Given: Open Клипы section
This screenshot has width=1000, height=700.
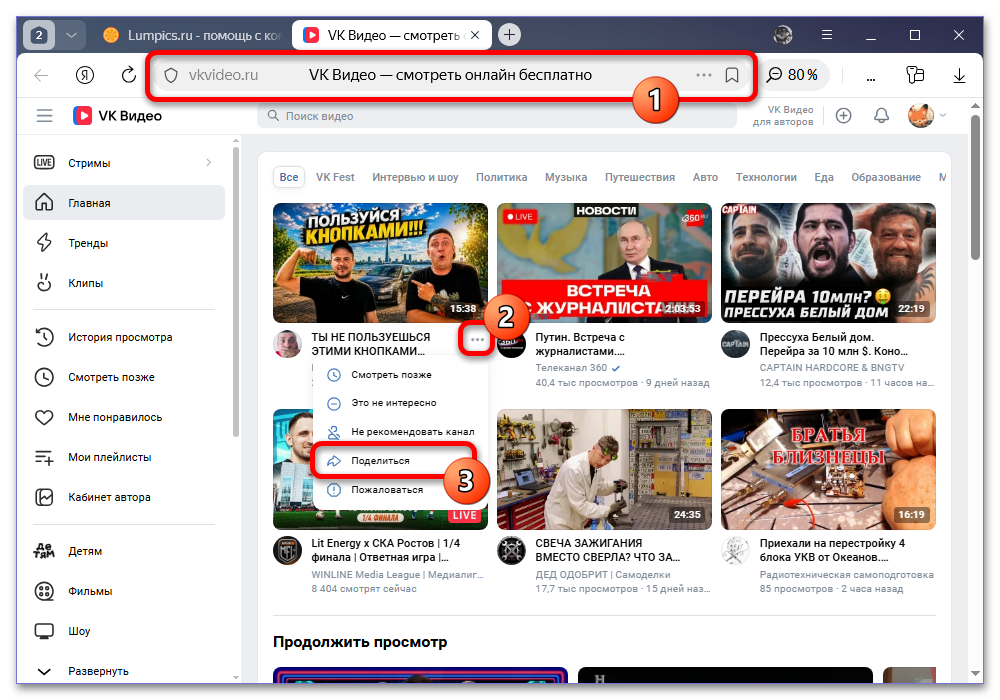Looking at the screenshot, I should [x=124, y=283].
